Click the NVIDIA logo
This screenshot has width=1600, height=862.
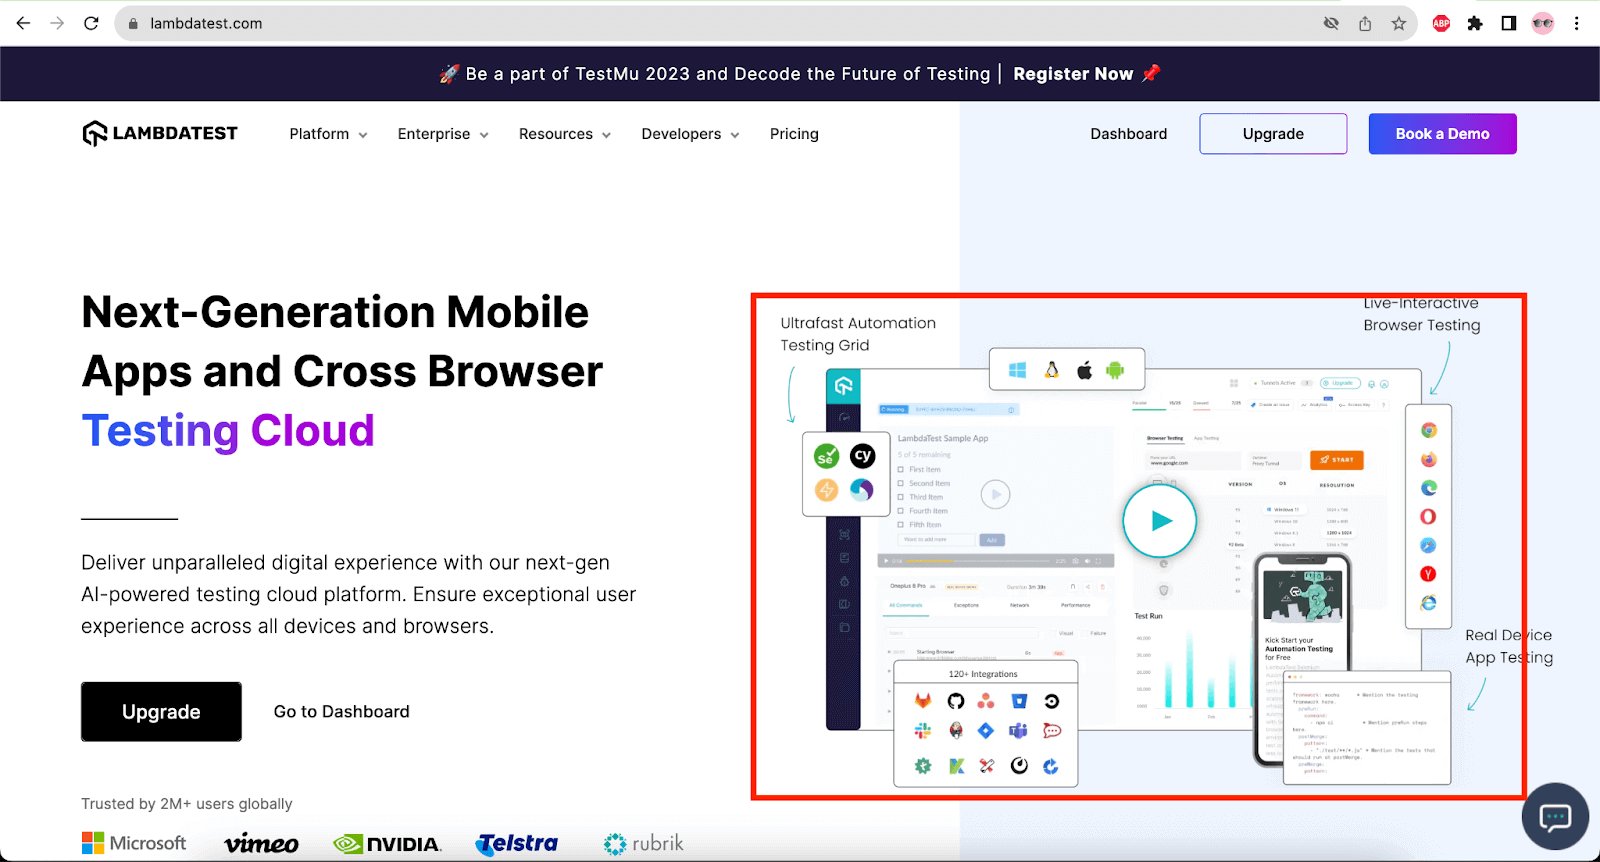point(387,844)
